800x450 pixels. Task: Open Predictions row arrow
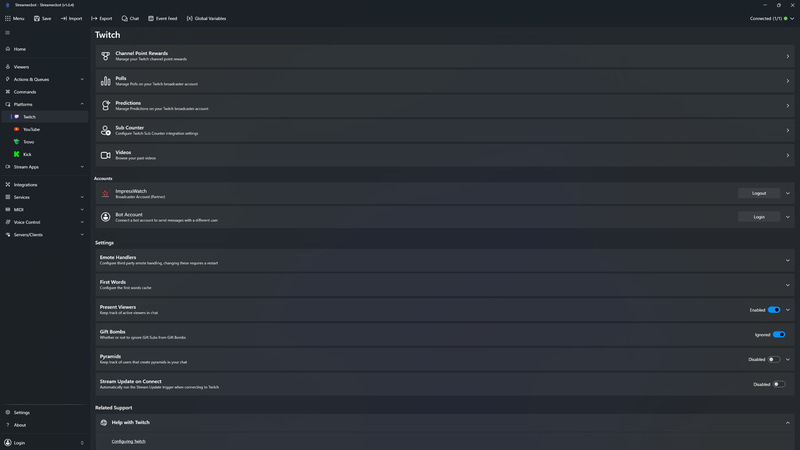tap(788, 106)
